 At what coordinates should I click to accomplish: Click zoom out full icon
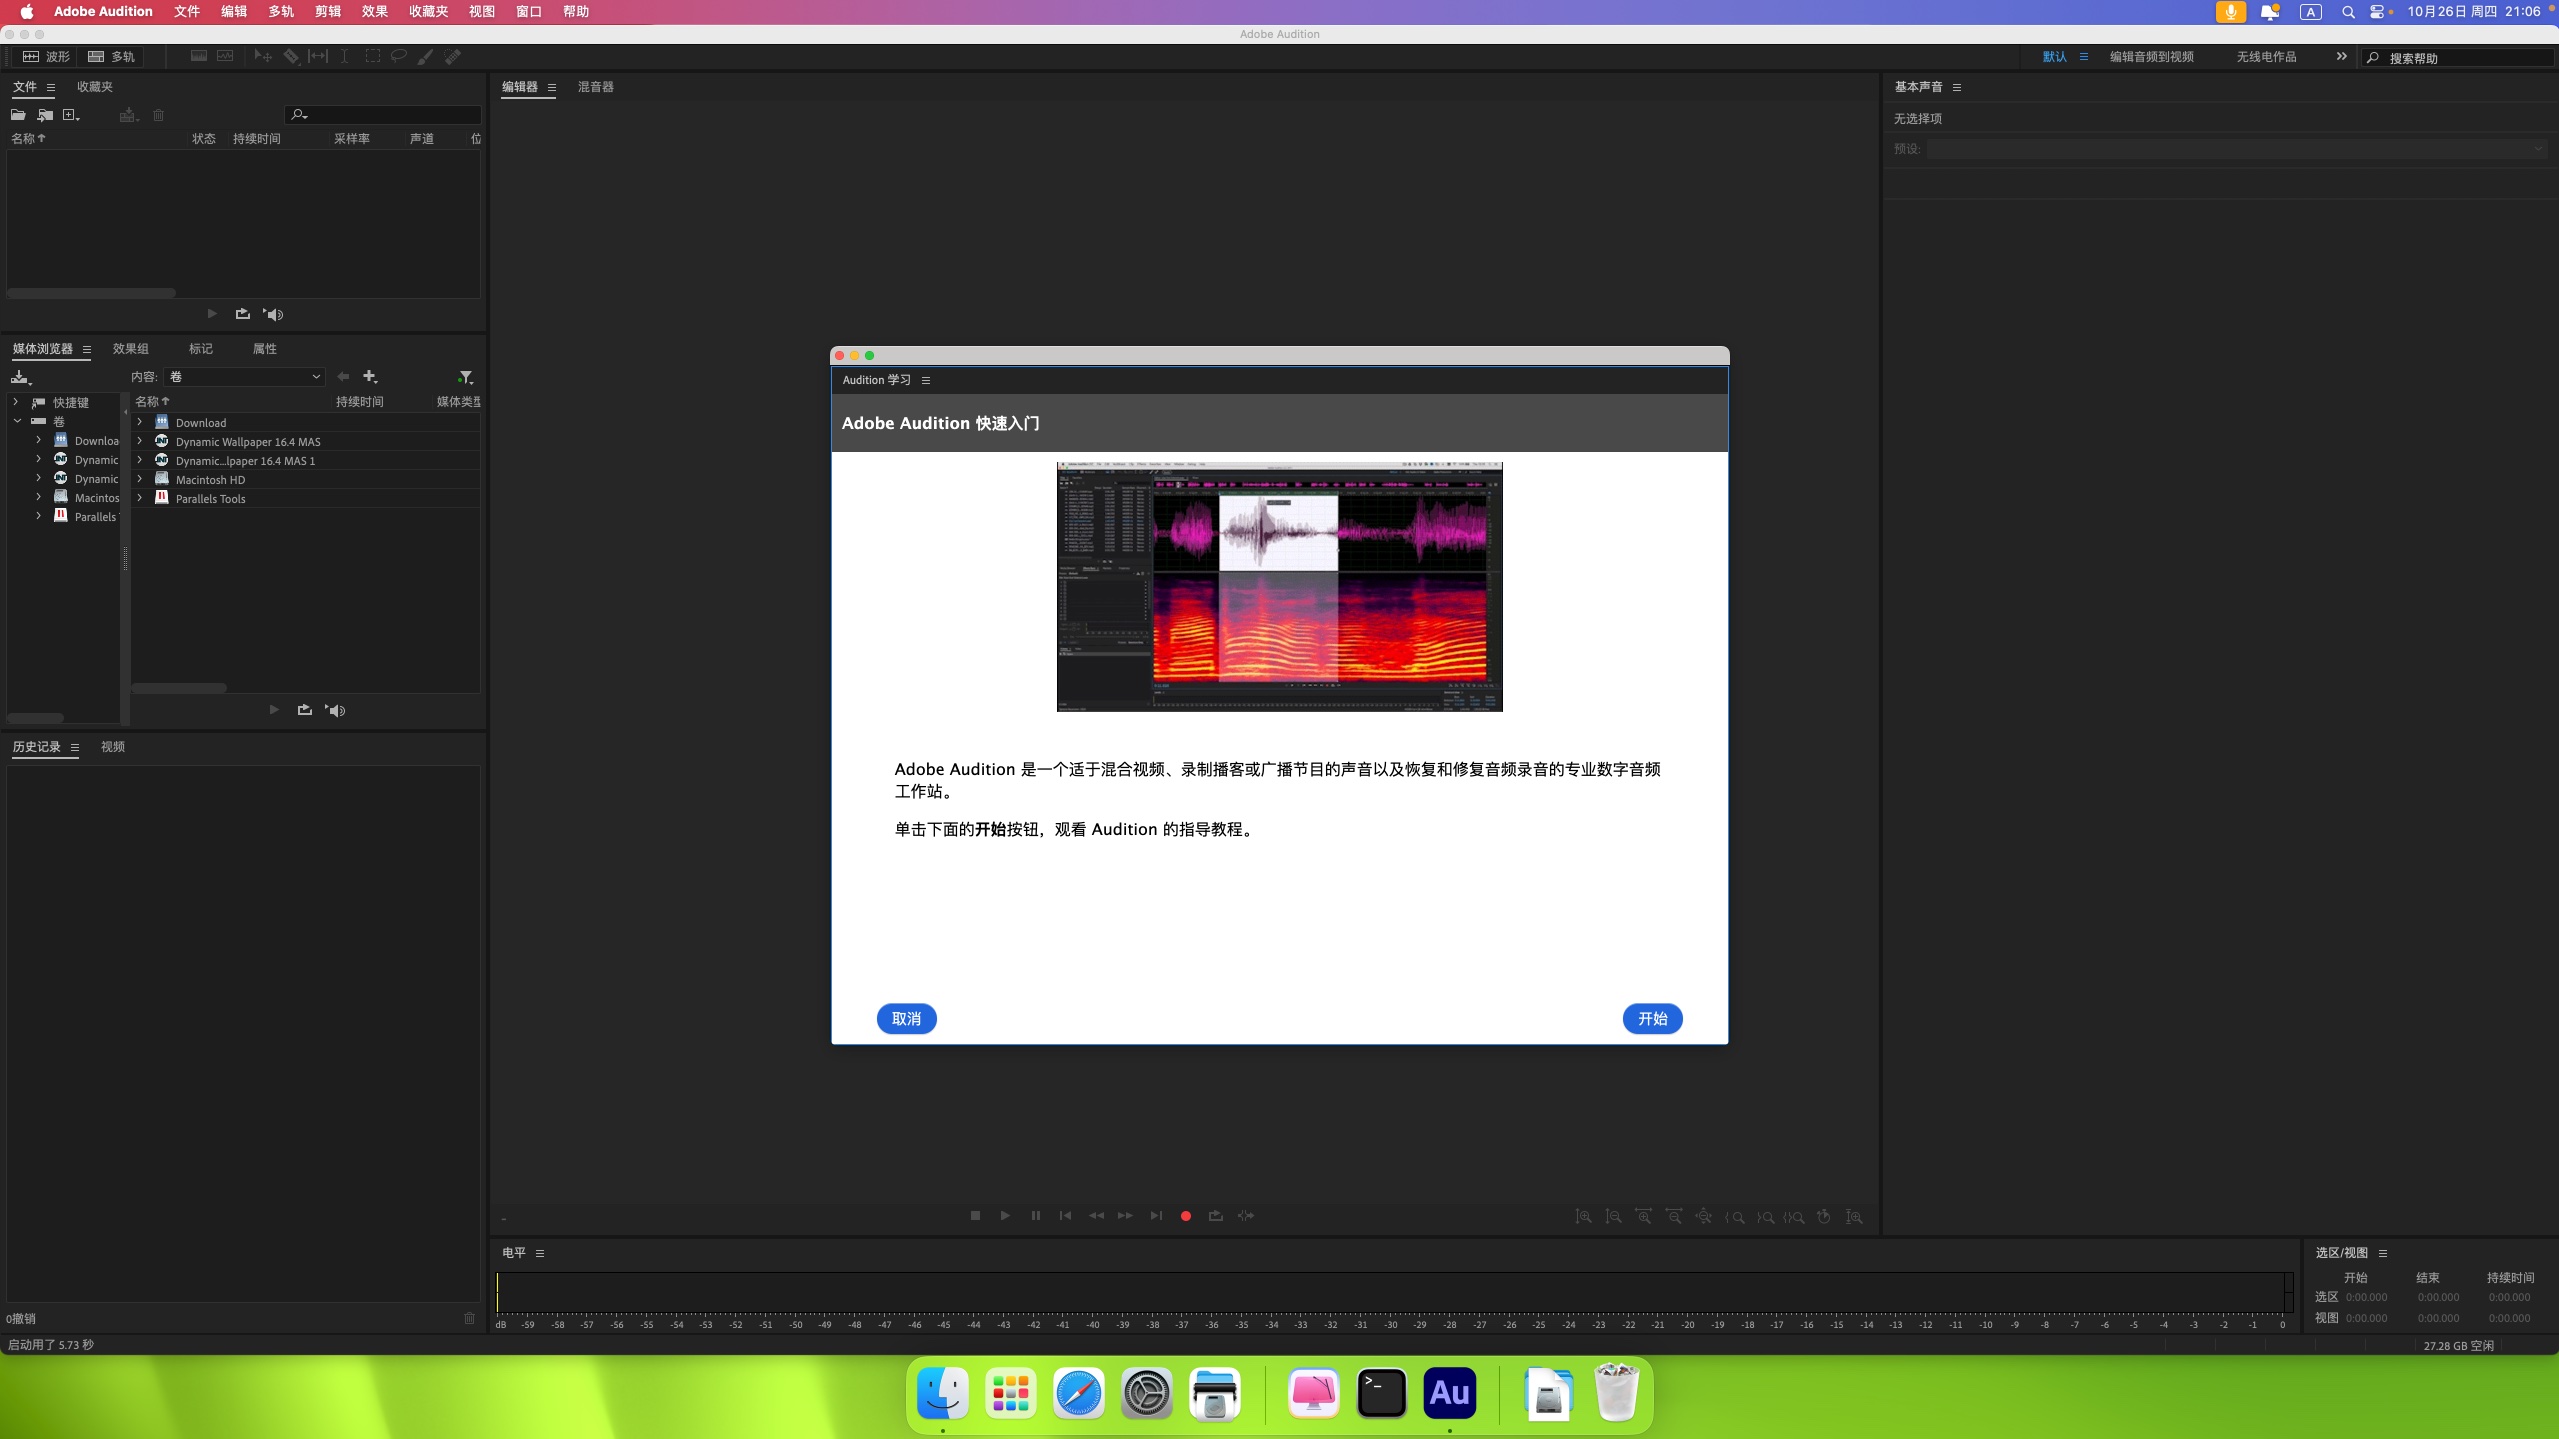click(x=1703, y=1217)
